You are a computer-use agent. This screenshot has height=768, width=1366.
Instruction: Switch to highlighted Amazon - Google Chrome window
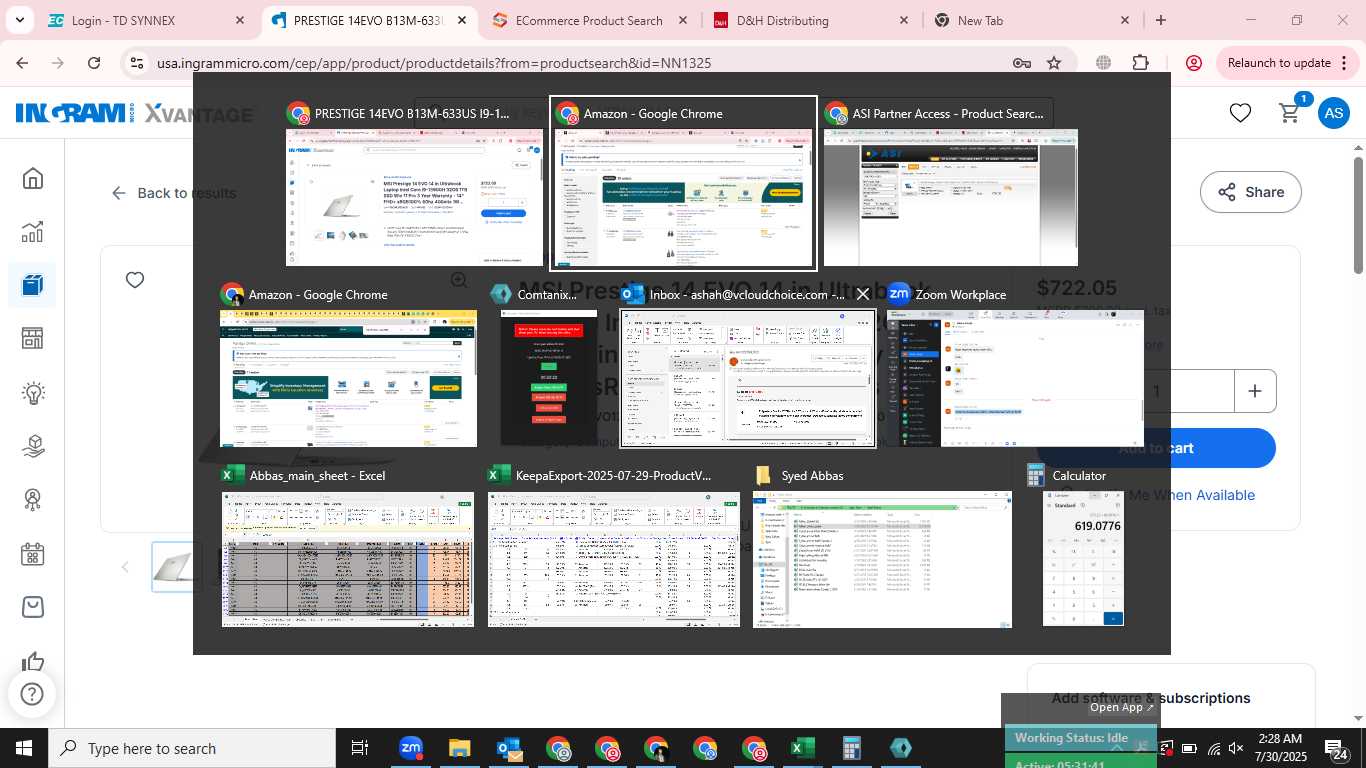pos(683,184)
